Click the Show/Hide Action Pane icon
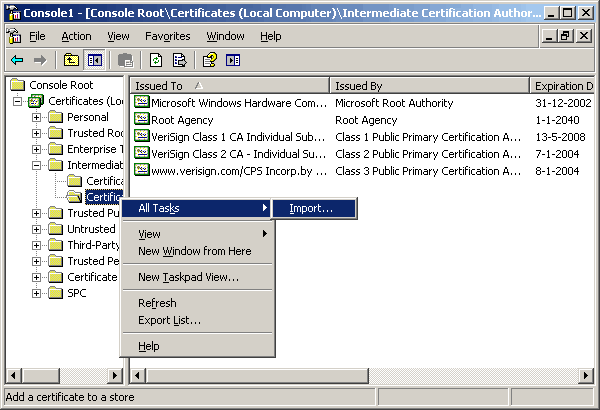This screenshot has height=410, width=600. click(233, 60)
